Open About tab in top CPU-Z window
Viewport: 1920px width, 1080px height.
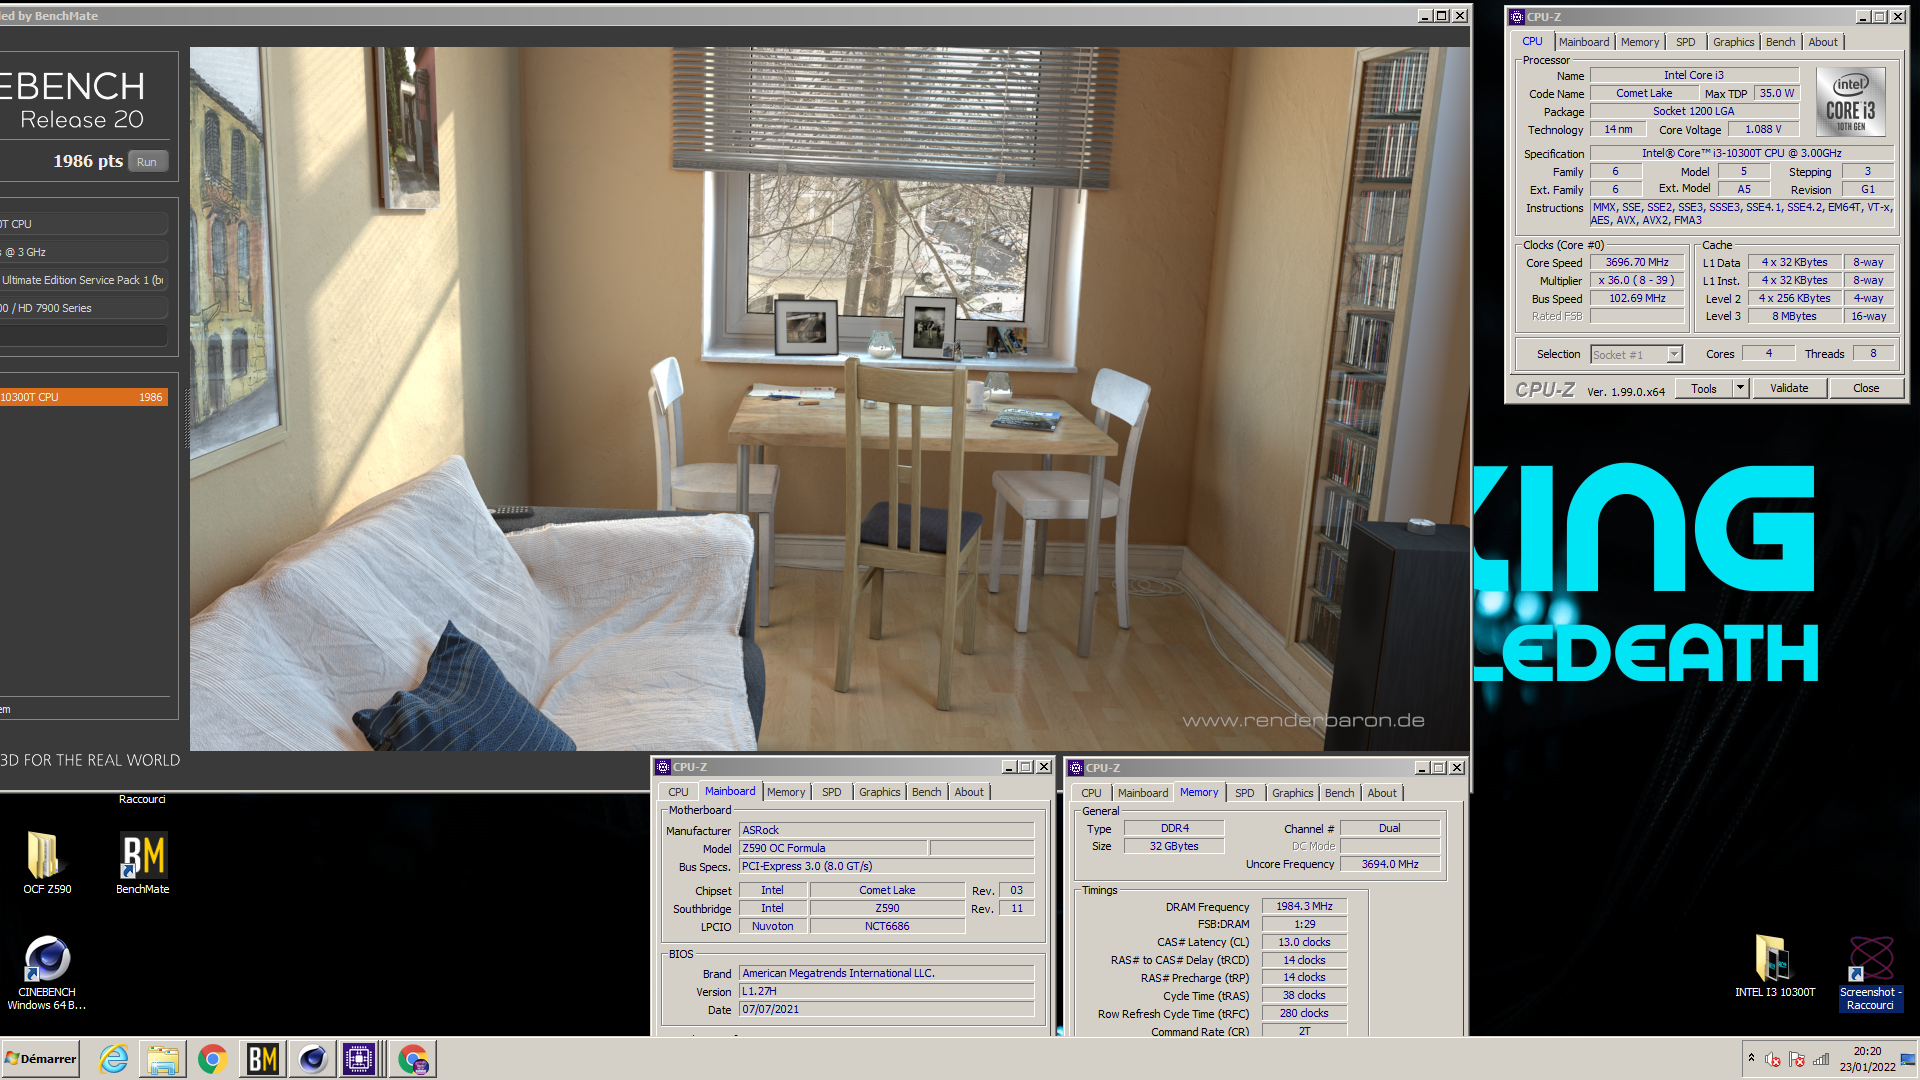click(x=1823, y=42)
